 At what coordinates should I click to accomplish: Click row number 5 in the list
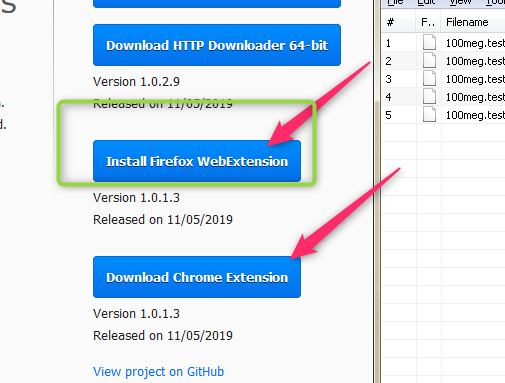tap(388, 115)
